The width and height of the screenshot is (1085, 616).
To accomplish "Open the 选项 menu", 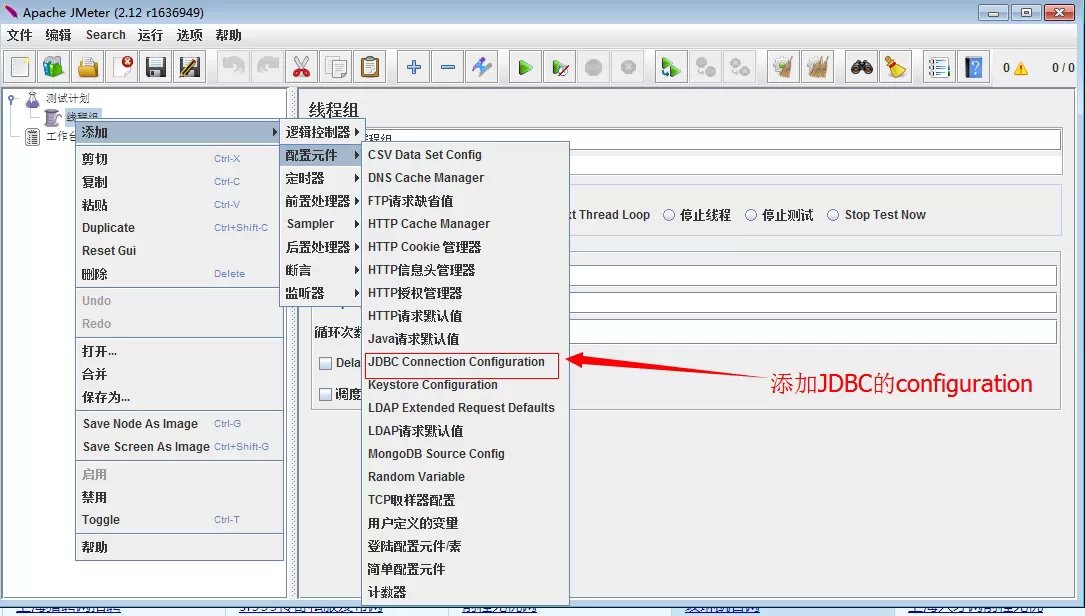I will coord(190,35).
